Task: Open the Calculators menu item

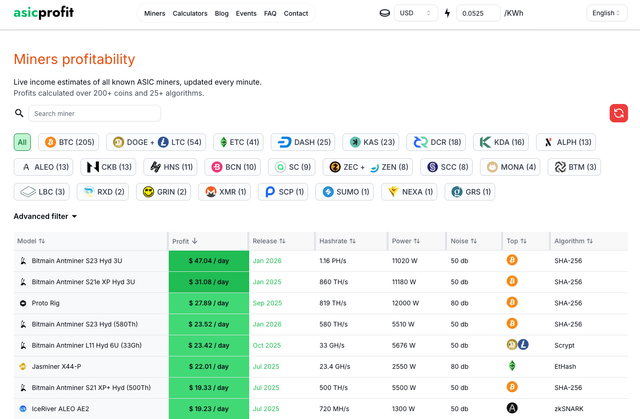Action: coord(190,13)
